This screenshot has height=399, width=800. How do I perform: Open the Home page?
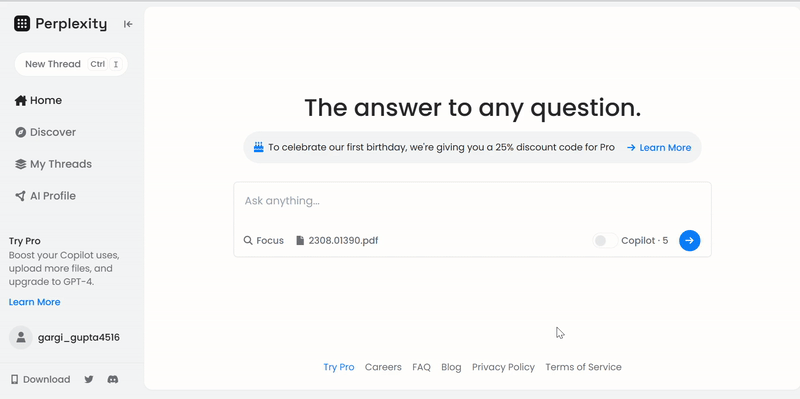(x=39, y=101)
